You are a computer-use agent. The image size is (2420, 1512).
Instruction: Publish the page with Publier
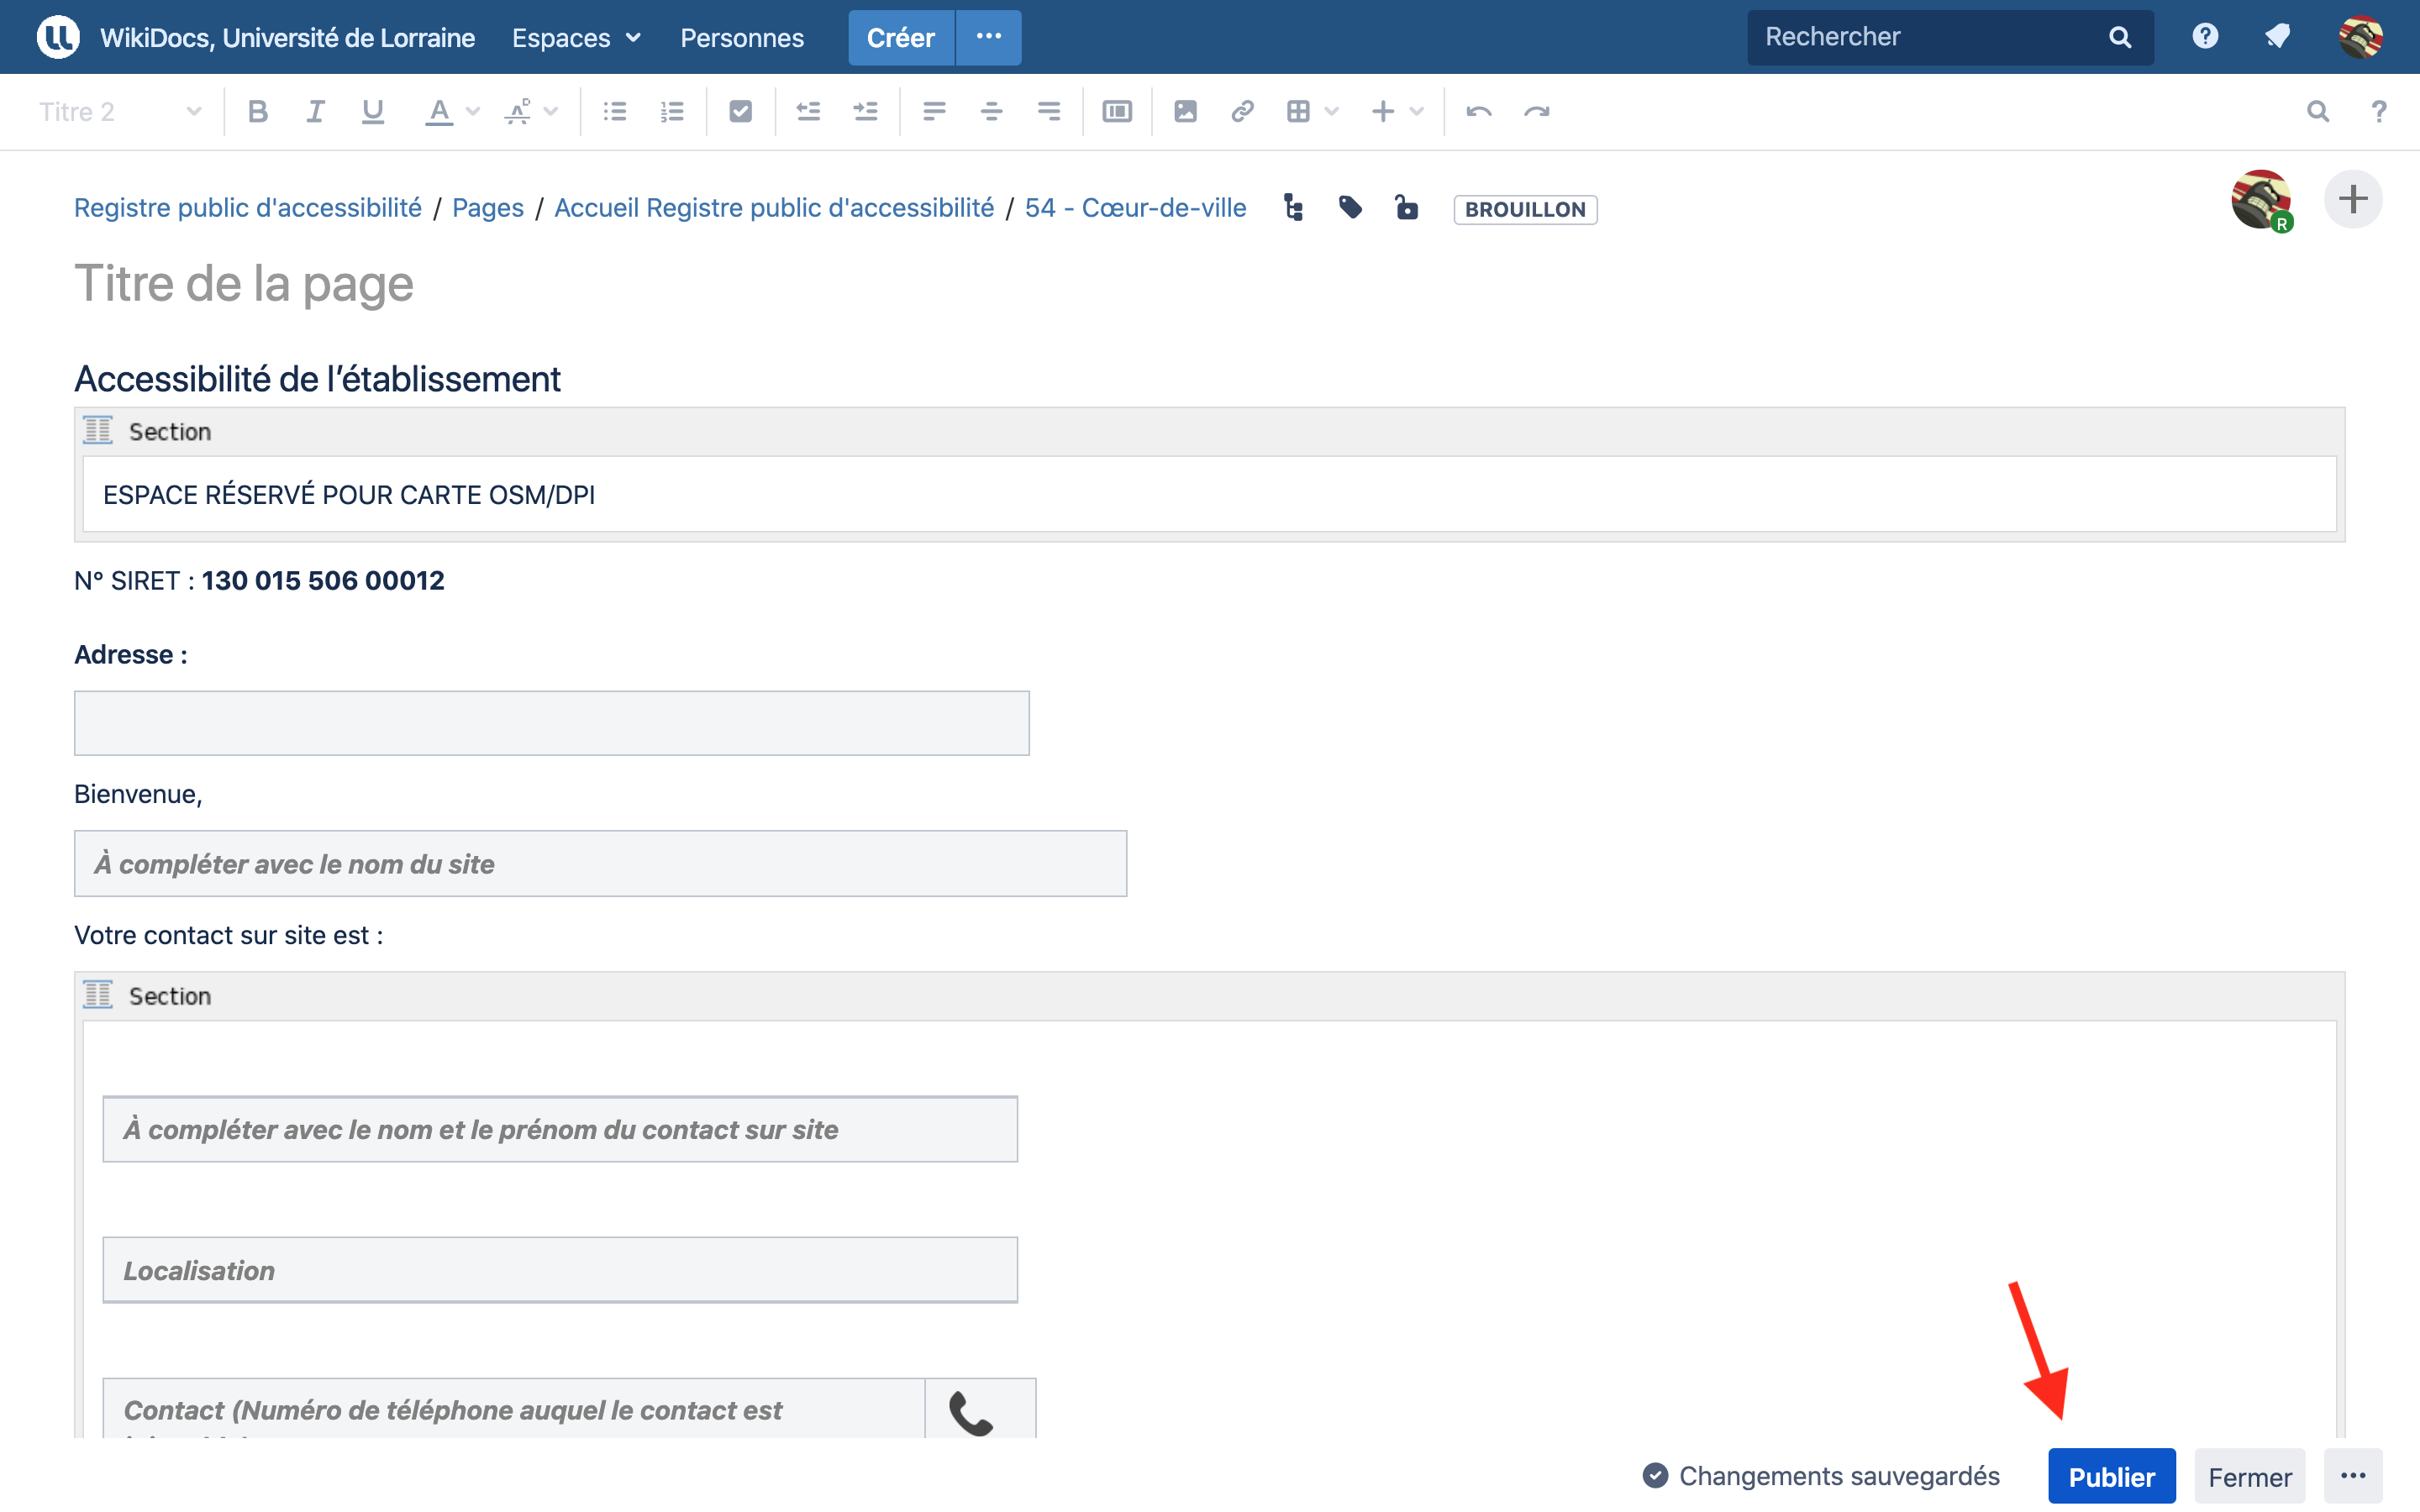tap(2111, 1476)
